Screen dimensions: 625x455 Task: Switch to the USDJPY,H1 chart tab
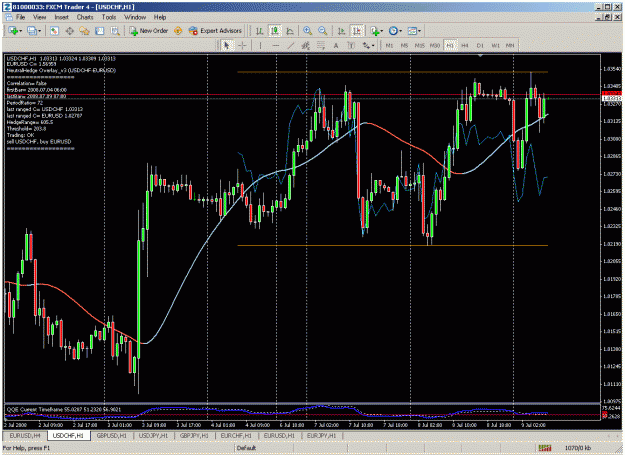click(x=153, y=436)
